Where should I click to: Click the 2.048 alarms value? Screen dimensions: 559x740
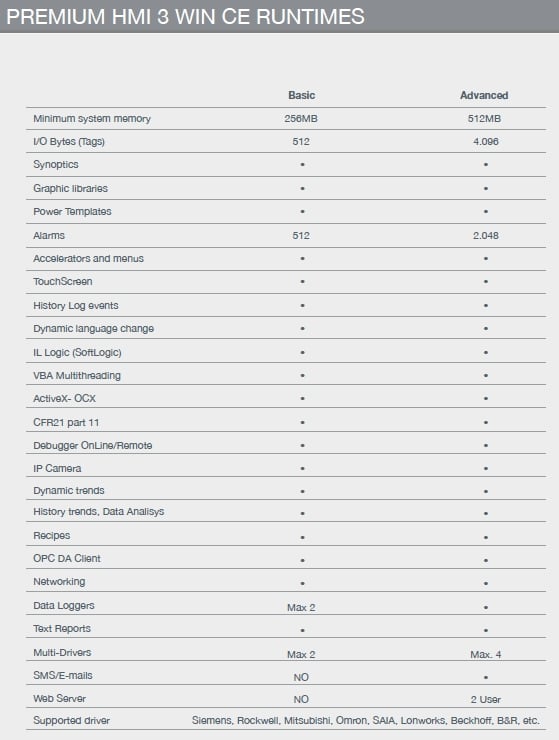[x=486, y=235]
